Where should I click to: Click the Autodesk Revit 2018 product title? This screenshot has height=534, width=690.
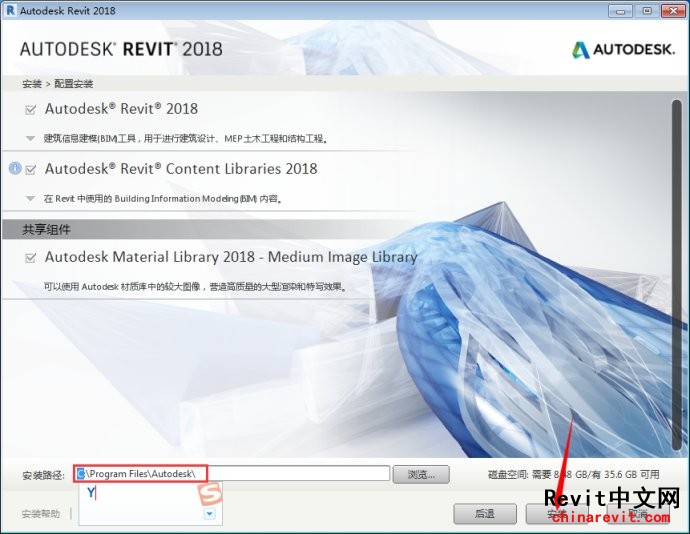[121, 109]
